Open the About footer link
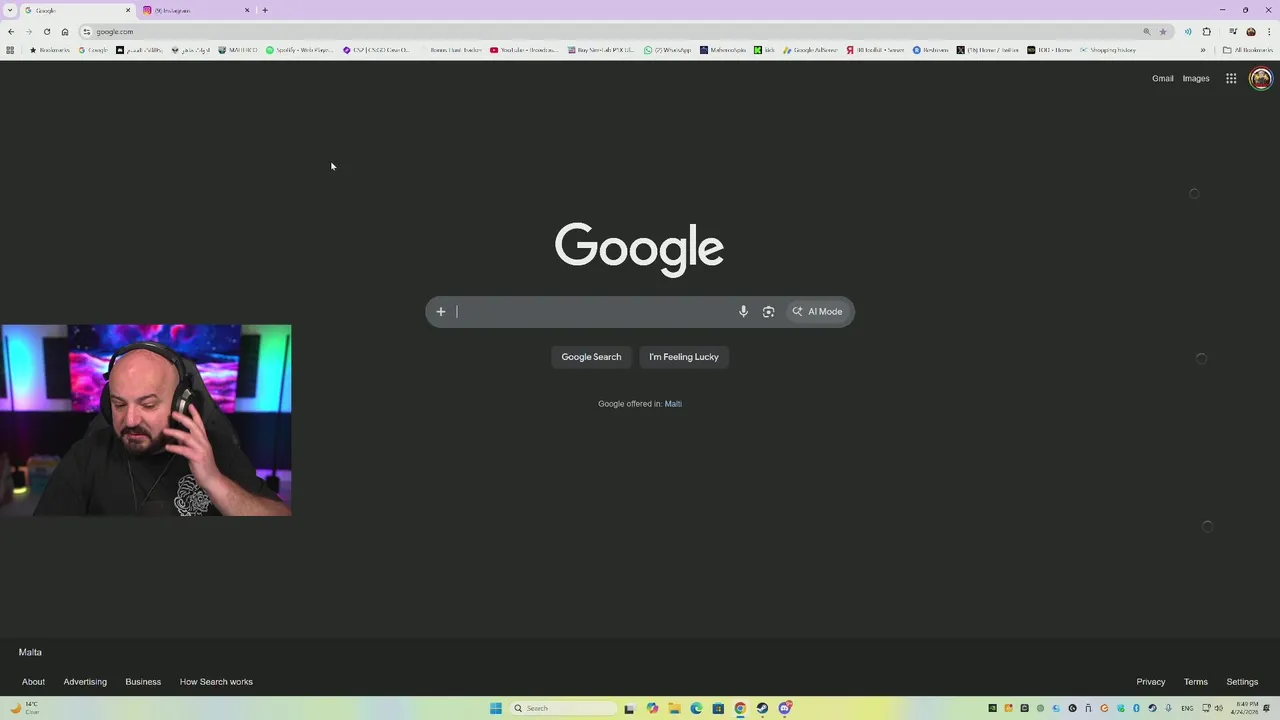Image resolution: width=1280 pixels, height=720 pixels. 33,682
